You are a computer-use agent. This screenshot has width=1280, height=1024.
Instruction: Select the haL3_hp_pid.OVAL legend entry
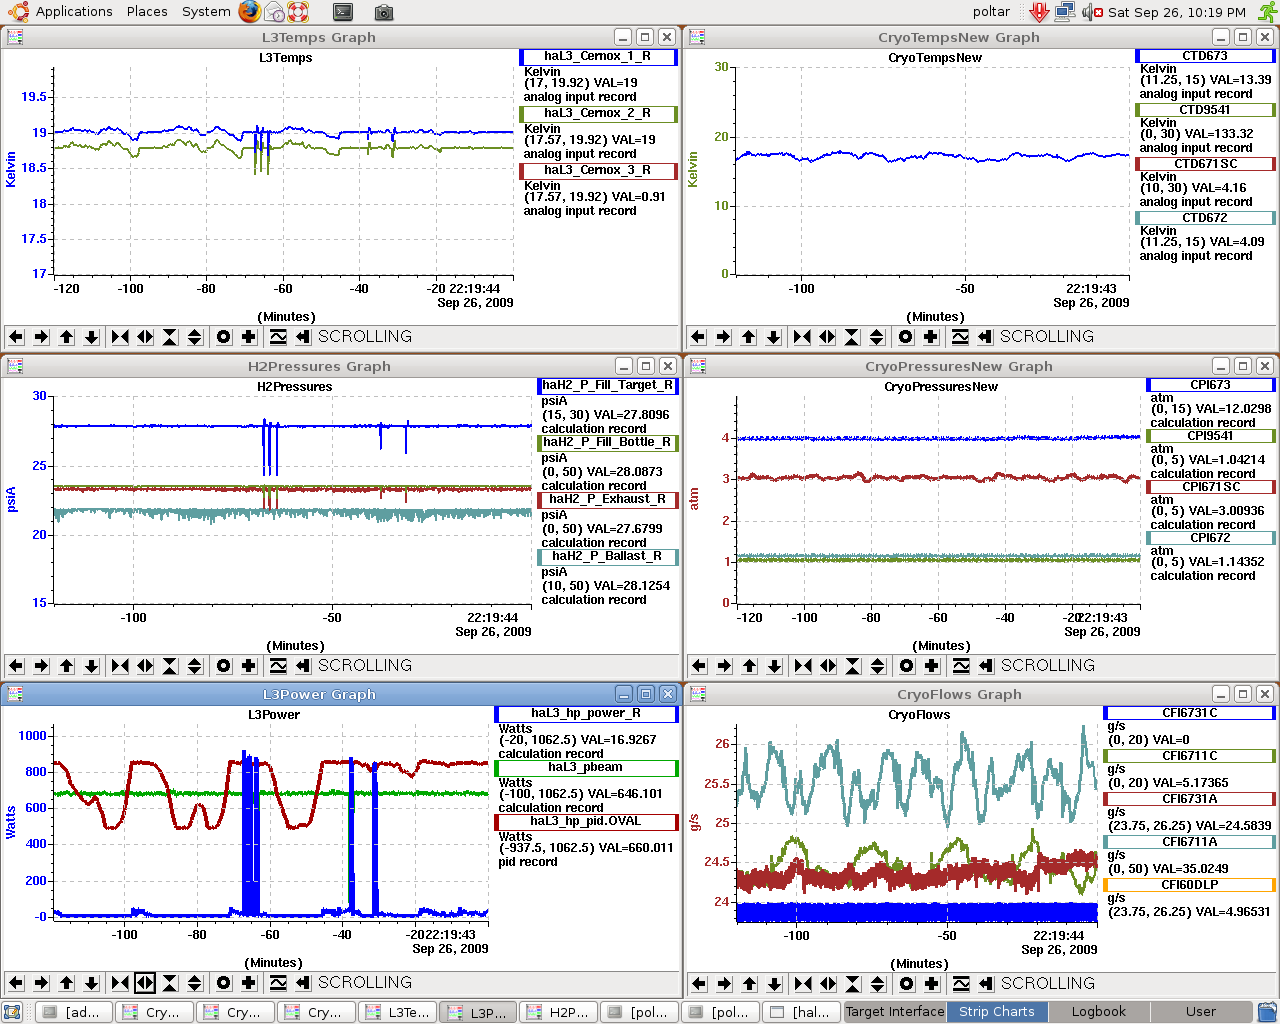click(586, 822)
